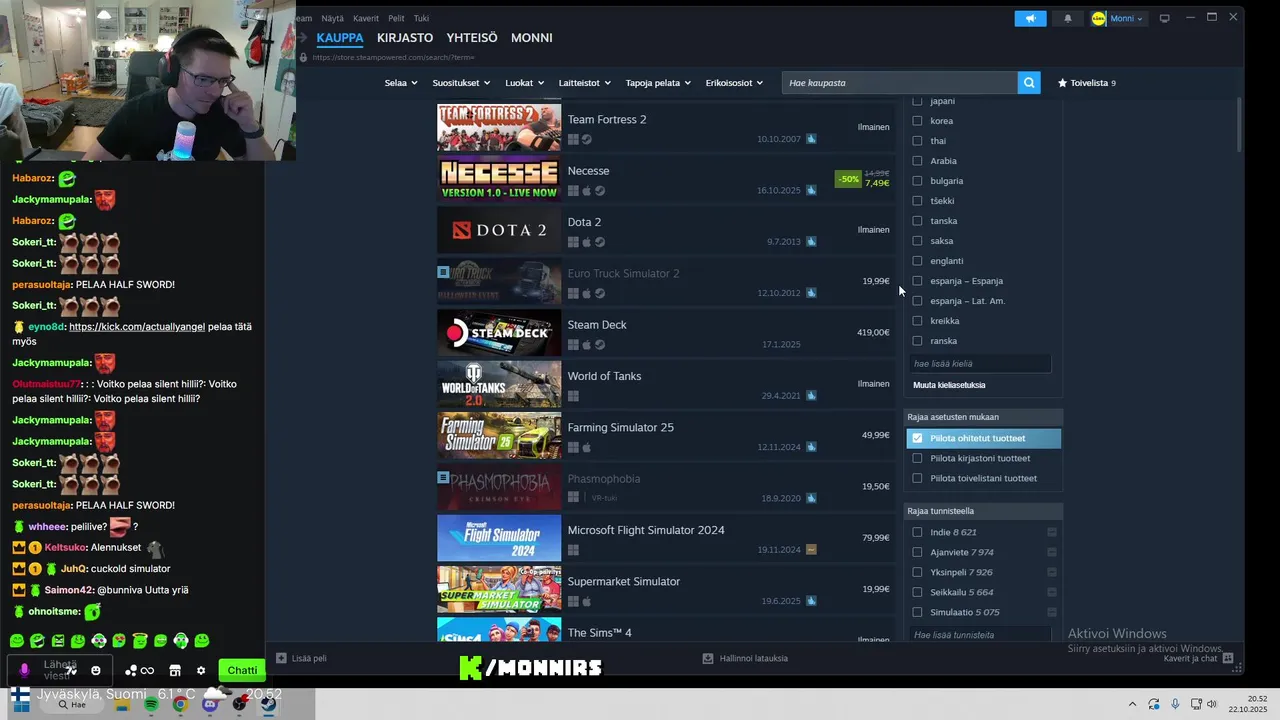Click the Simulaatio tag exclude minus icon
The image size is (1280, 720).
click(1052, 612)
